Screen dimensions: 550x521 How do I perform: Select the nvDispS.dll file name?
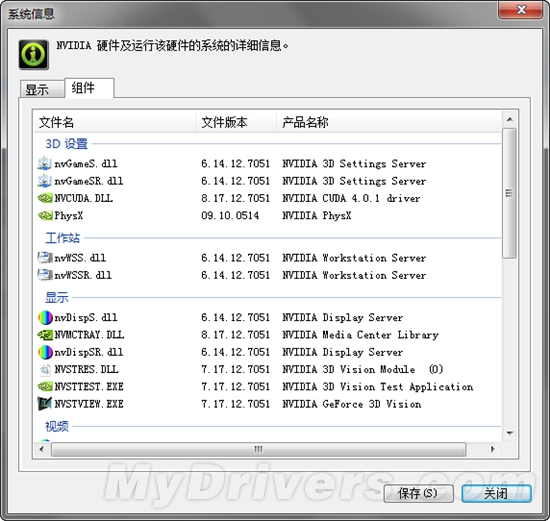(x=86, y=318)
